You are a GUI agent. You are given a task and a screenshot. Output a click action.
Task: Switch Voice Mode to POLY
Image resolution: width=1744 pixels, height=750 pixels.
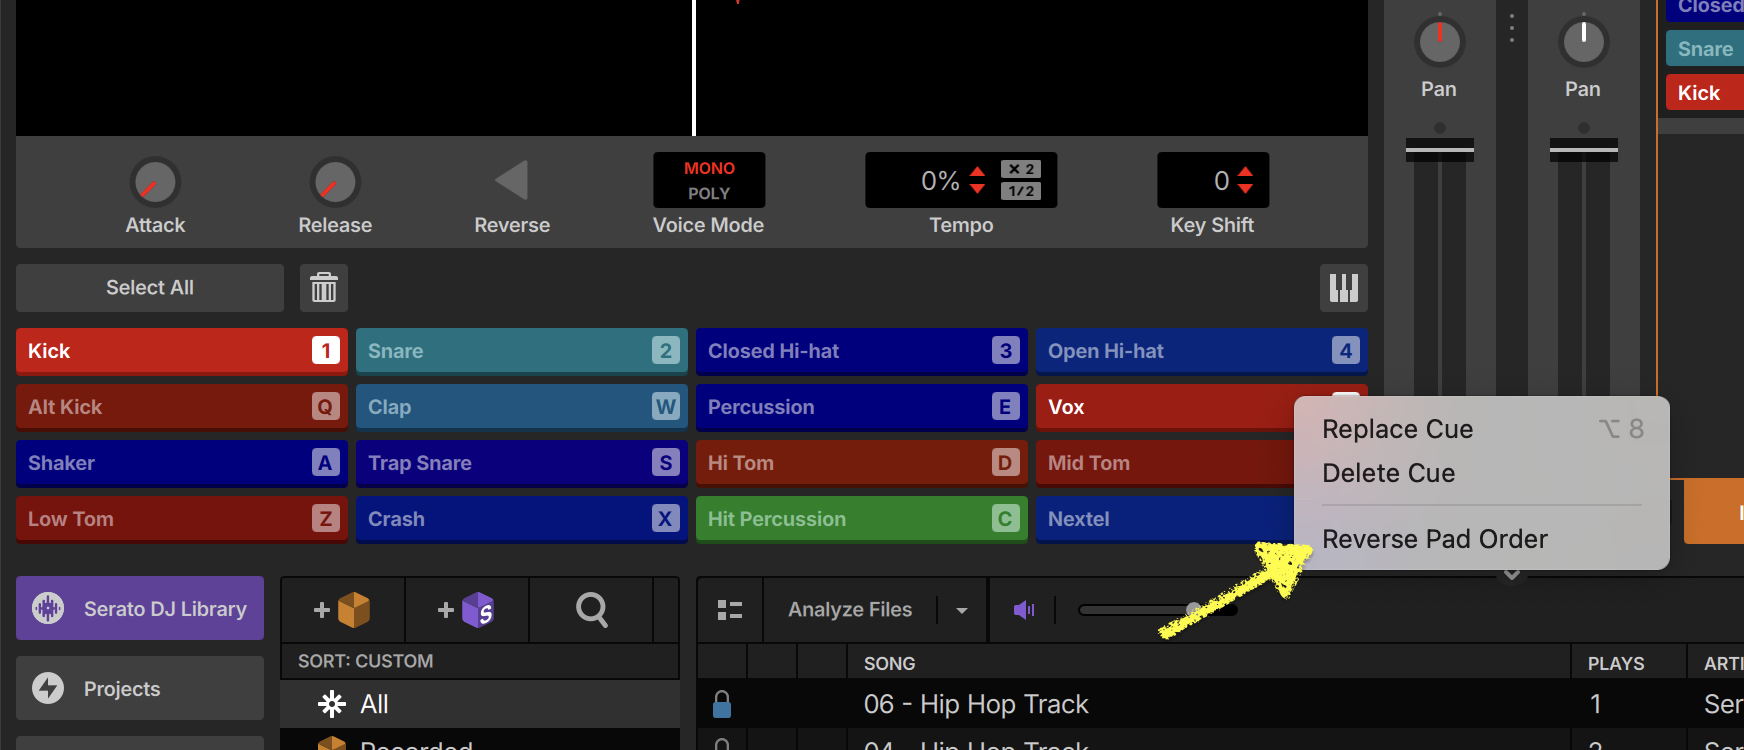pos(709,194)
